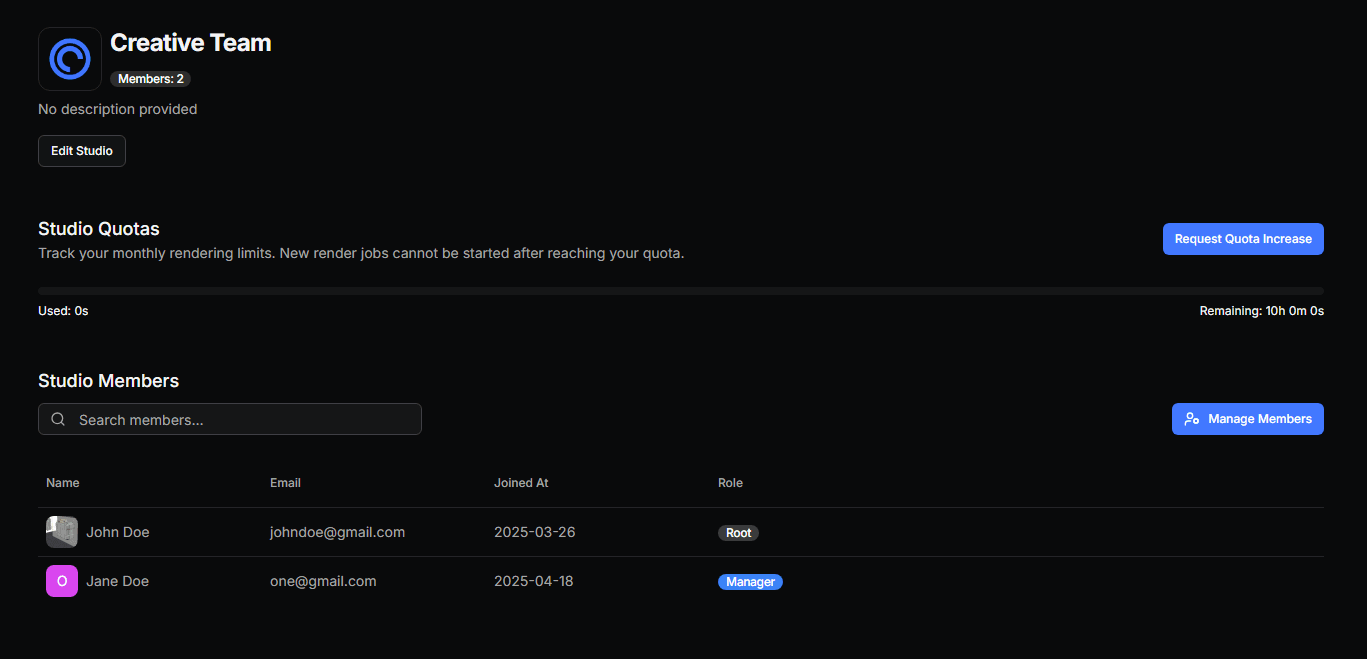Click Jane Doe's join date 2025-04-18

534,581
